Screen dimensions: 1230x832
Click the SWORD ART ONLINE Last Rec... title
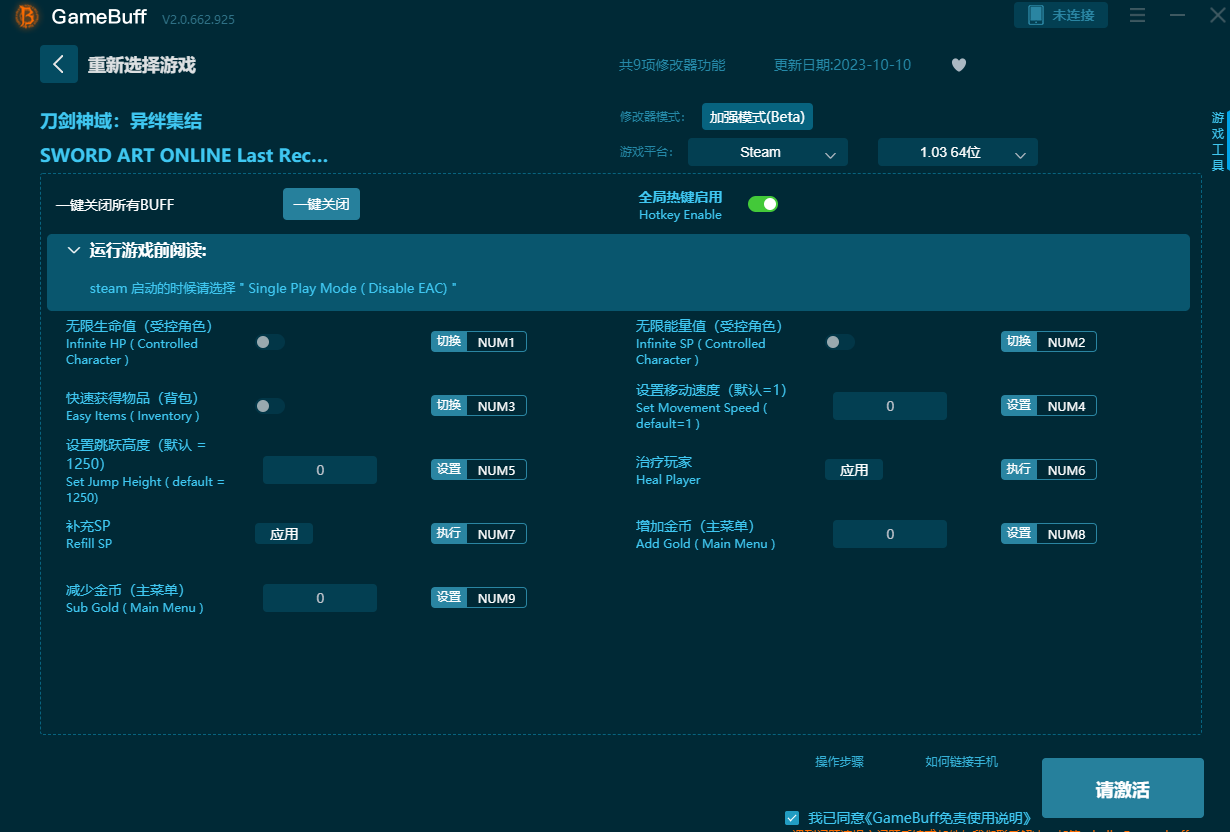click(x=184, y=155)
